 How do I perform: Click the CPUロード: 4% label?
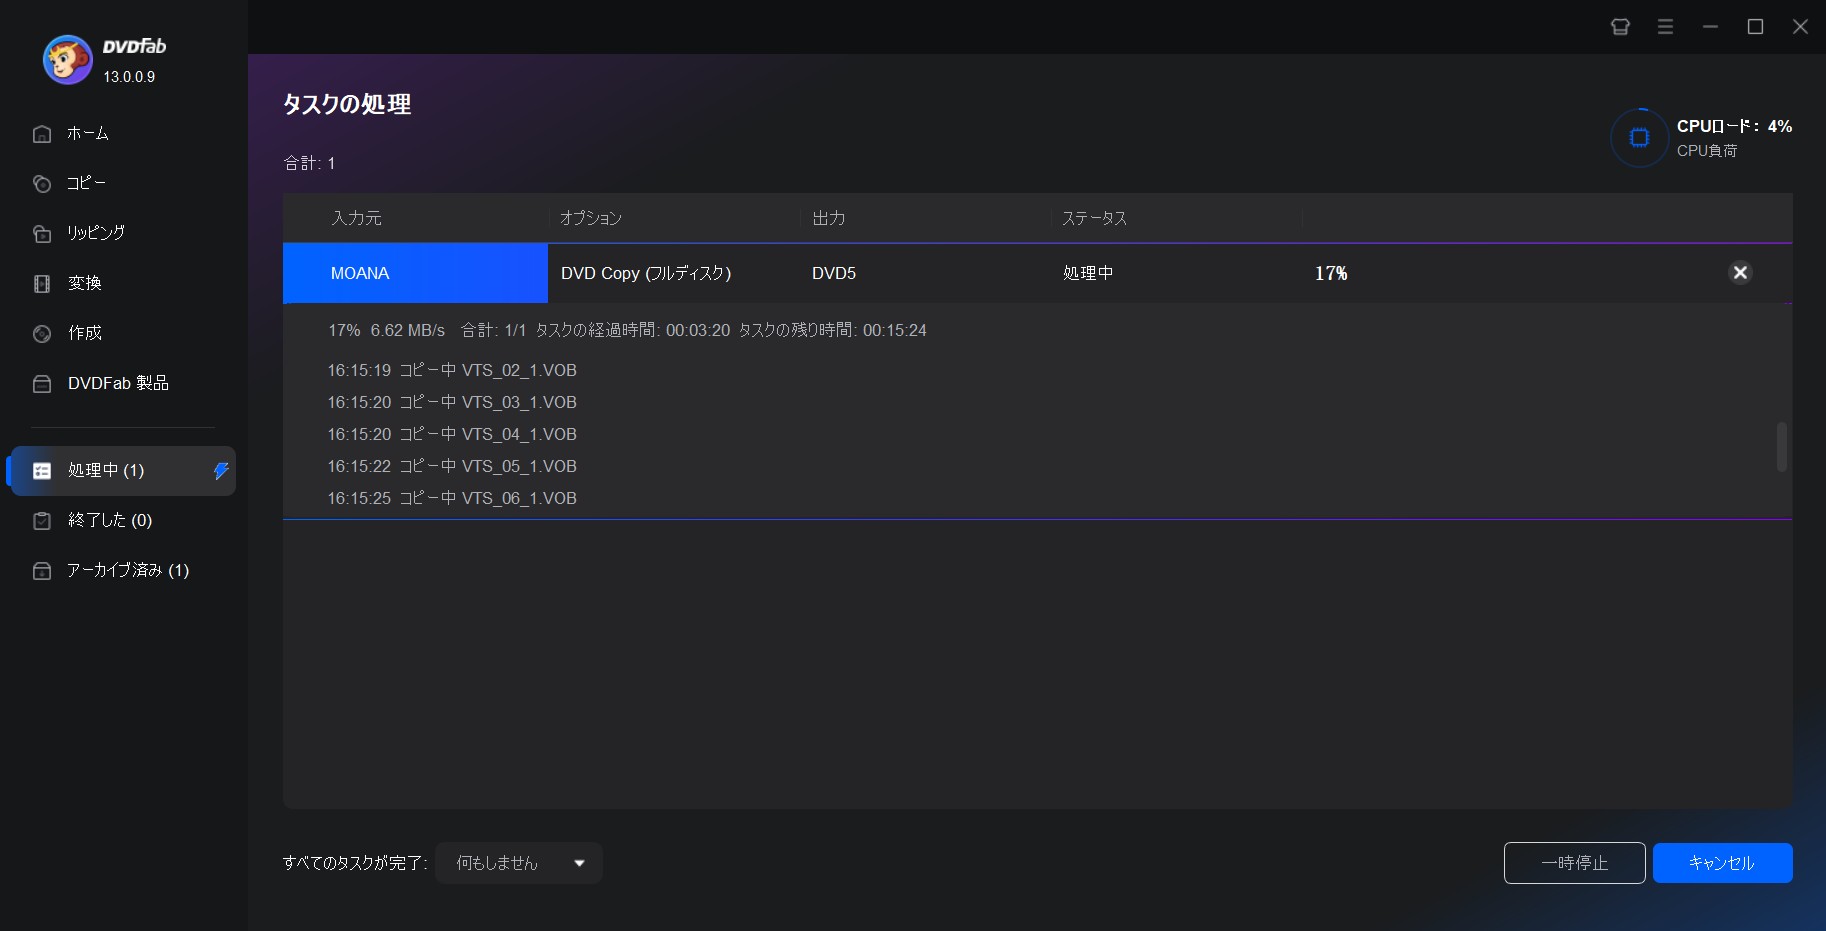(x=1734, y=126)
